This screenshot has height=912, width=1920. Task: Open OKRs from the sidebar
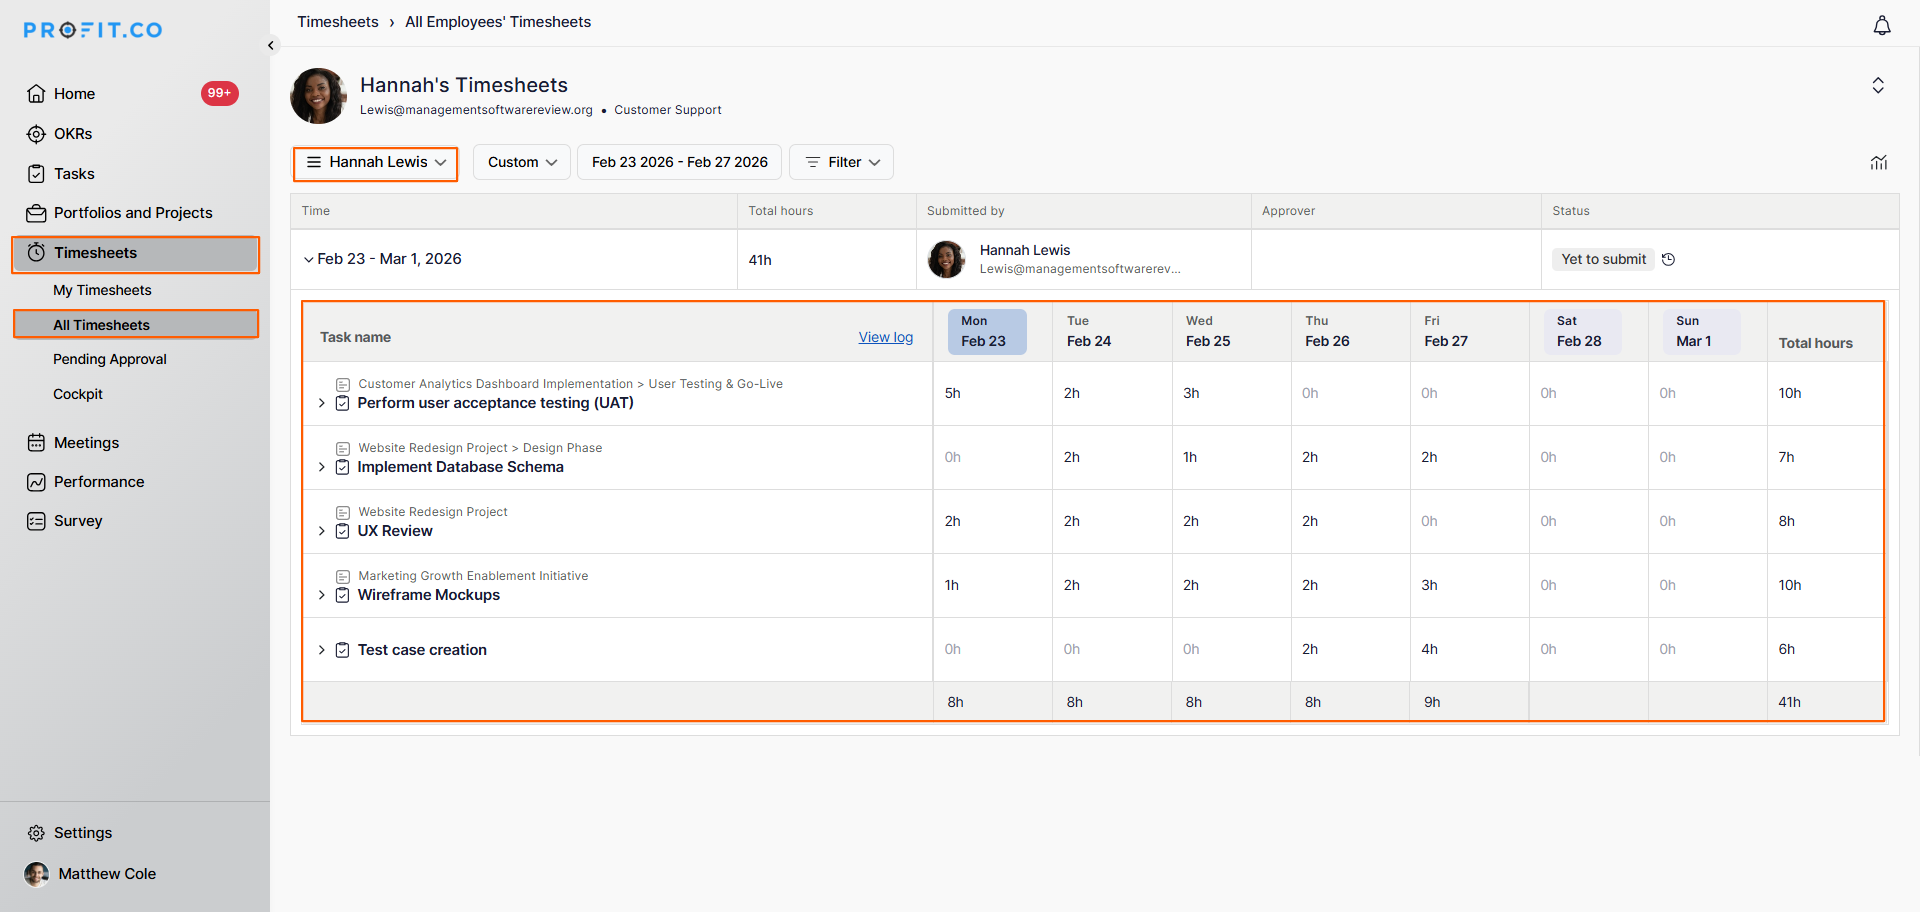click(x=73, y=134)
